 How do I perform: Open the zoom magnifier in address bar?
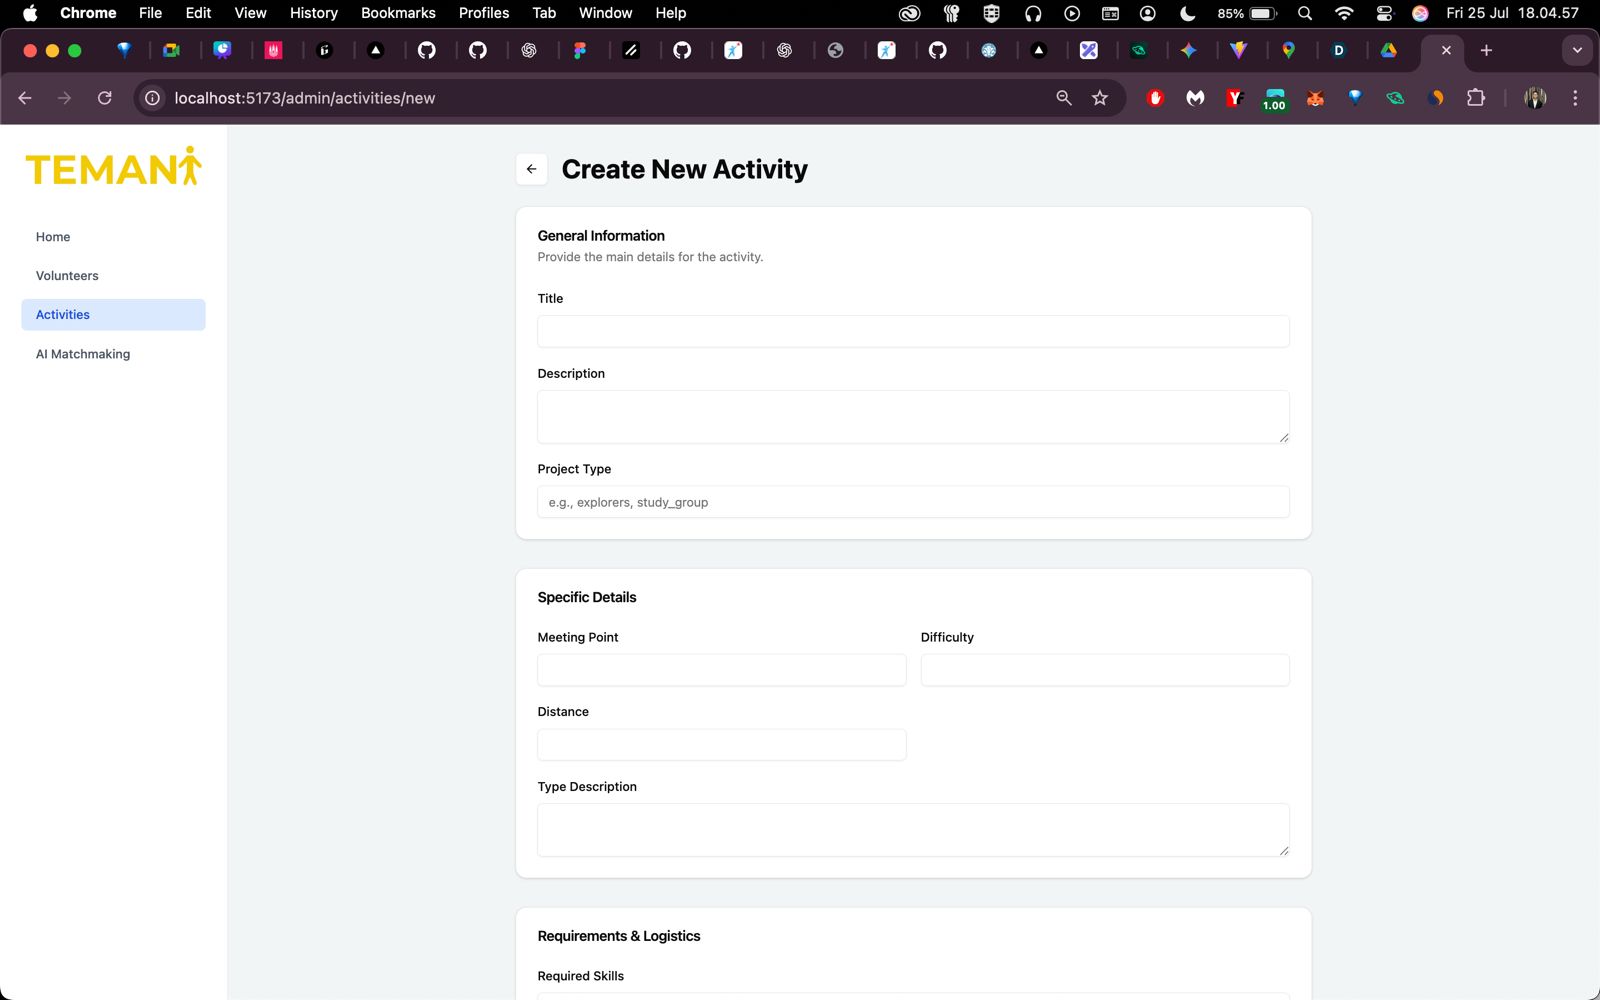pos(1064,98)
